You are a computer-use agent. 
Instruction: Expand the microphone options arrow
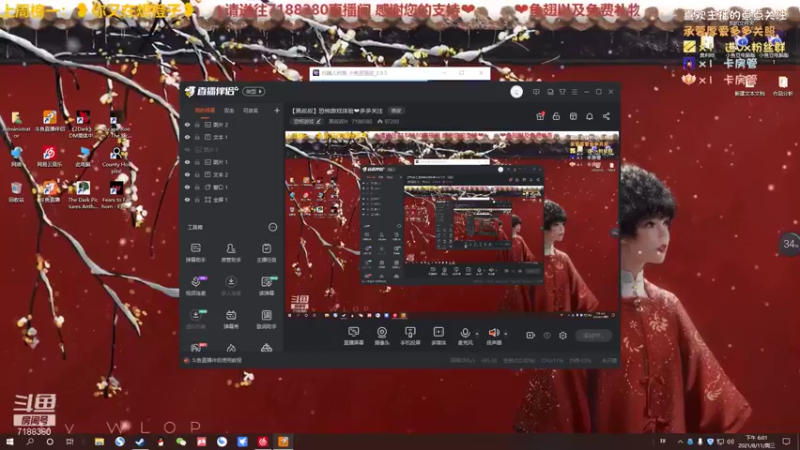(477, 334)
